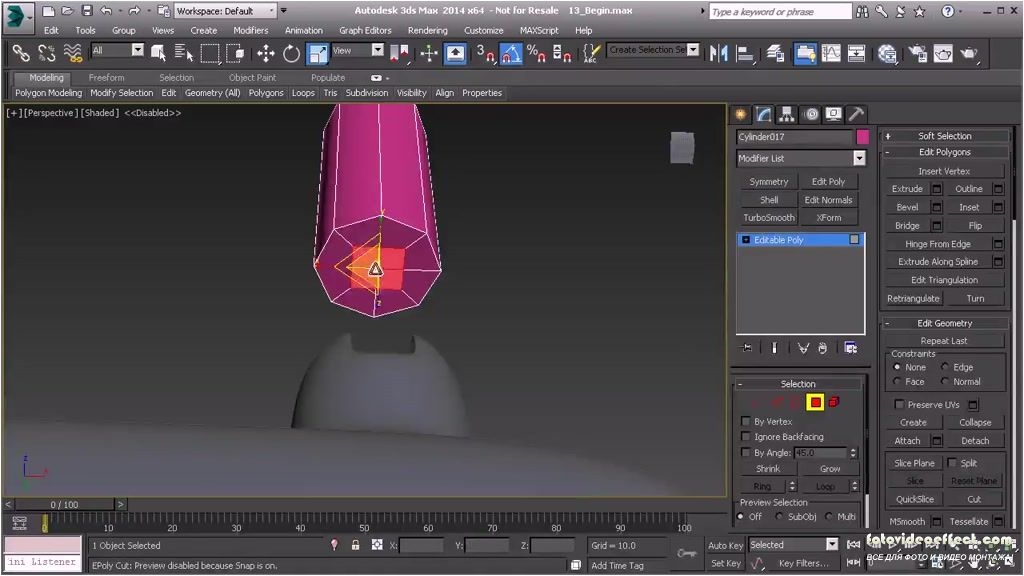1024x576 pixels.
Task: Enable the By Vertex checkbox
Action: [x=746, y=422]
